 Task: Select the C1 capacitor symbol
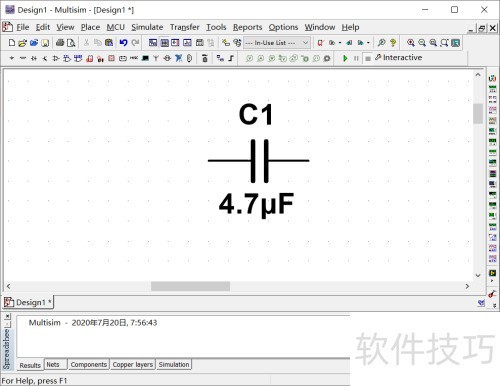(259, 161)
